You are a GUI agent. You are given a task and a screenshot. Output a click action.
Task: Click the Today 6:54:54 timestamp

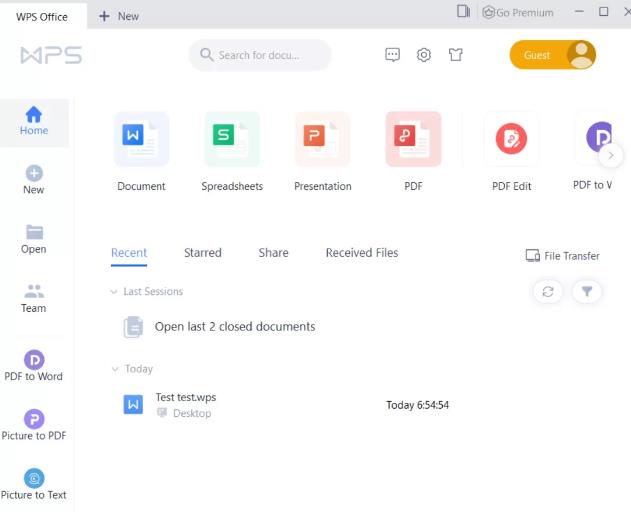coord(417,405)
